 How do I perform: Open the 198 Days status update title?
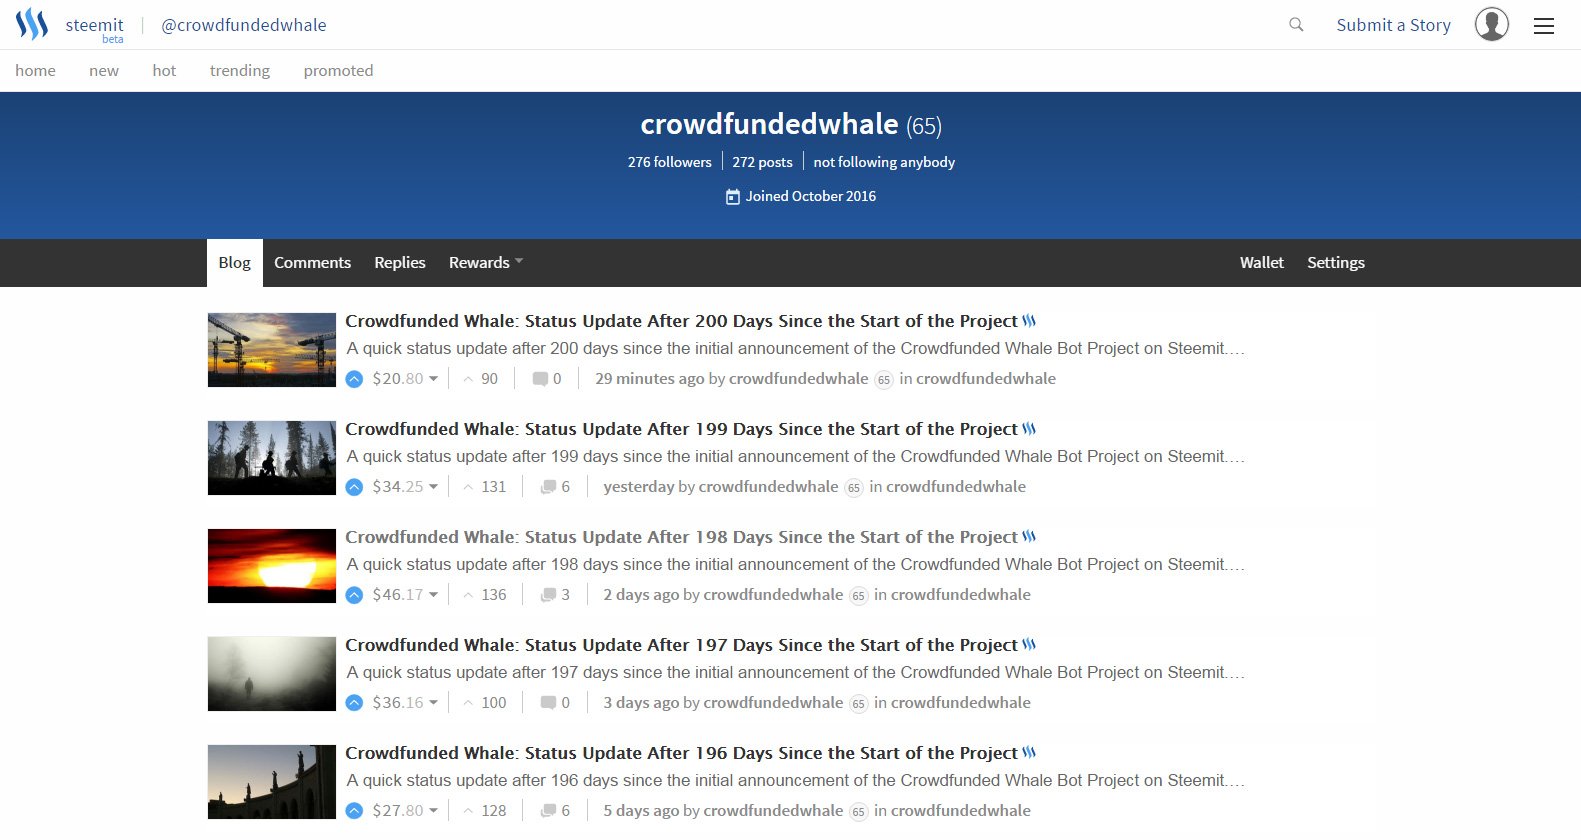[681, 537]
